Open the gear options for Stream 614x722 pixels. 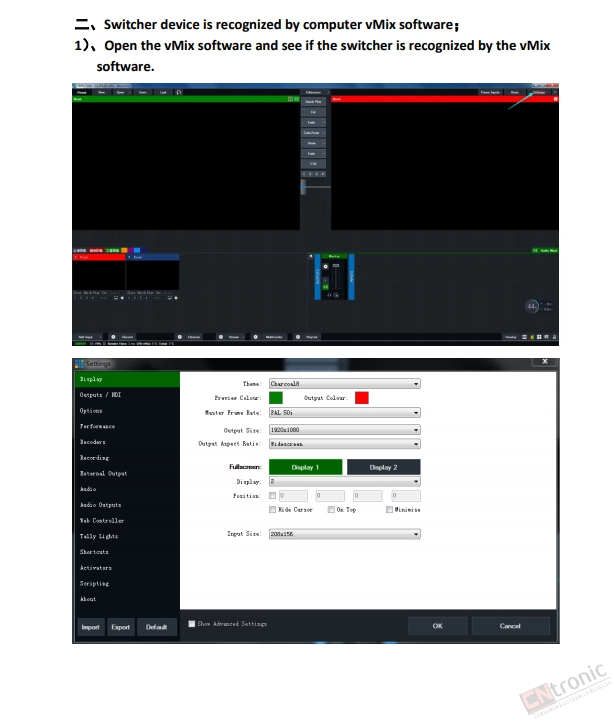coord(221,337)
